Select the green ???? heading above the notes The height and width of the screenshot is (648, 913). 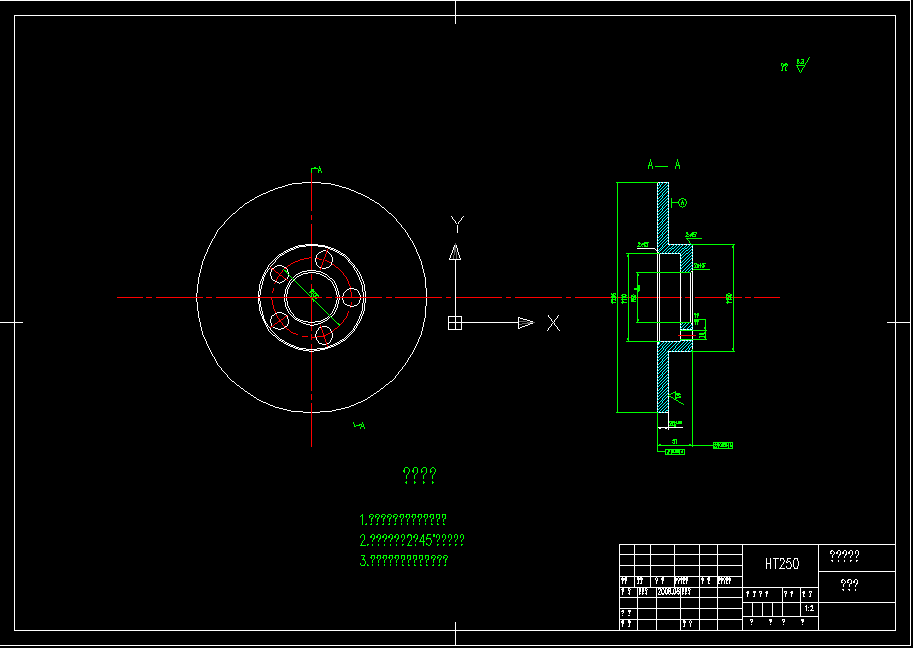pos(419,476)
